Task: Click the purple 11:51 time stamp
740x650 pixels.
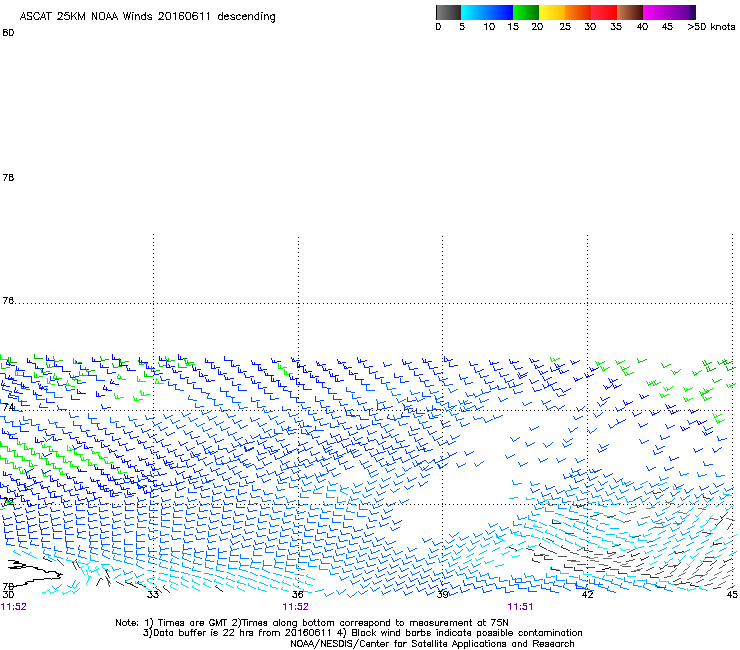Action: [x=520, y=607]
